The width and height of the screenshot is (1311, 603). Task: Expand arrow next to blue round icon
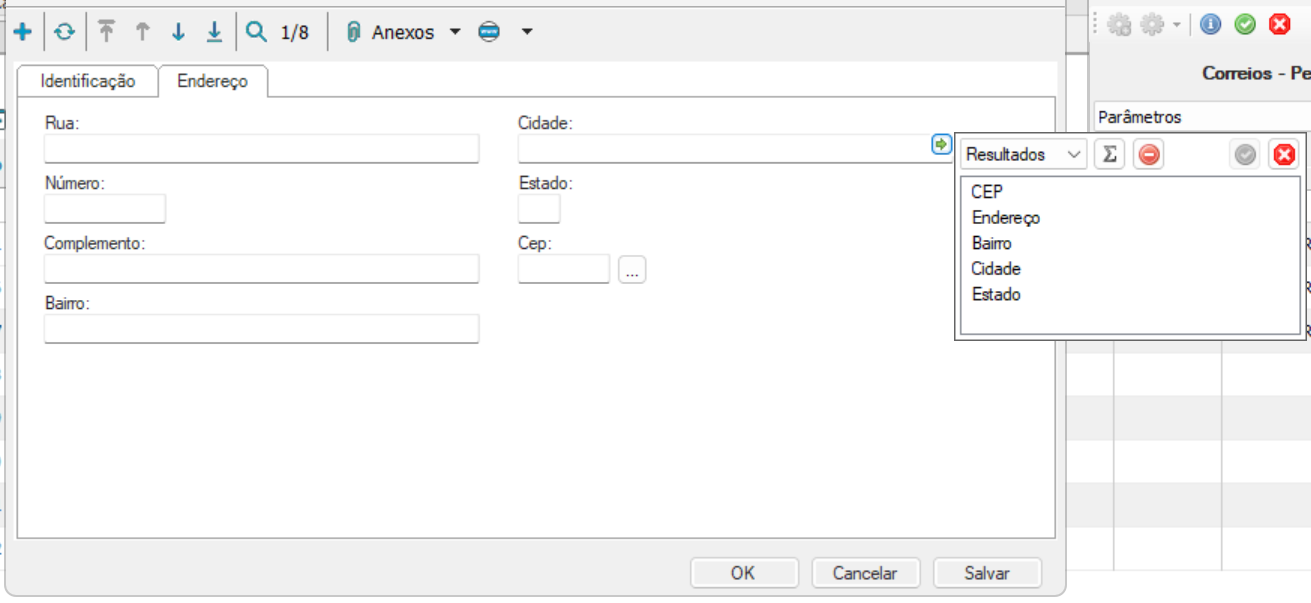pos(527,32)
